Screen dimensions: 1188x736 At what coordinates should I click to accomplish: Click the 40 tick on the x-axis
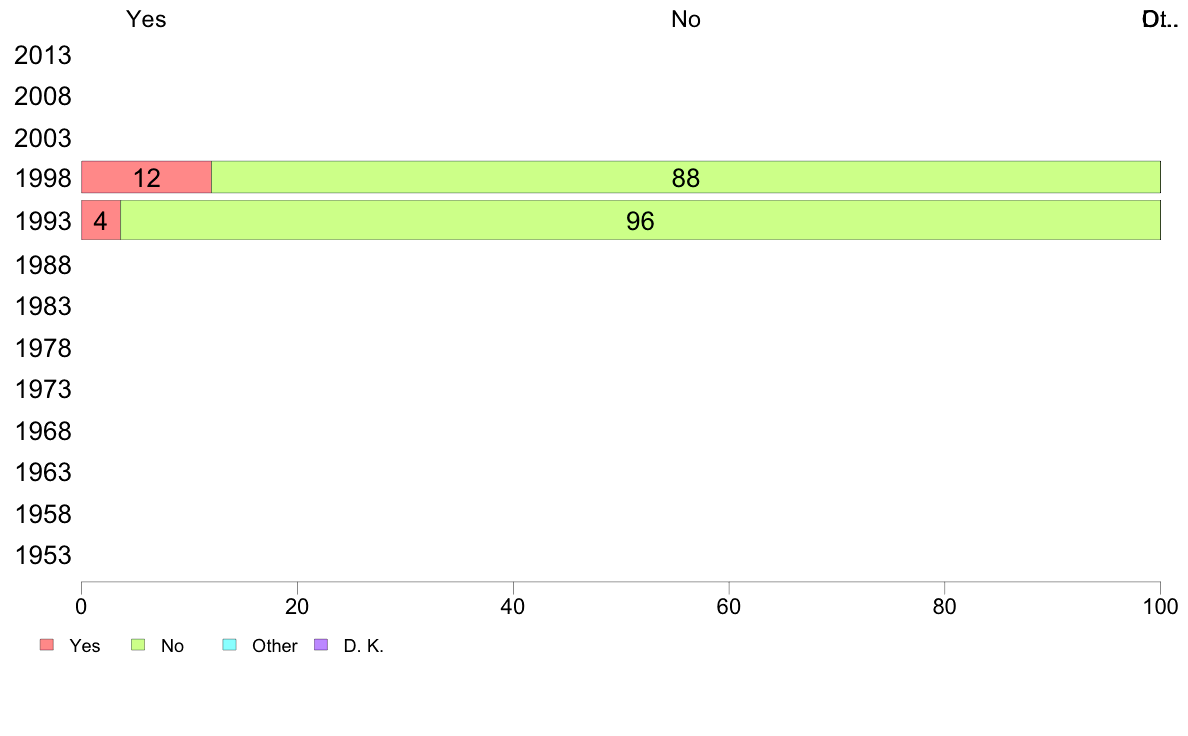[513, 606]
